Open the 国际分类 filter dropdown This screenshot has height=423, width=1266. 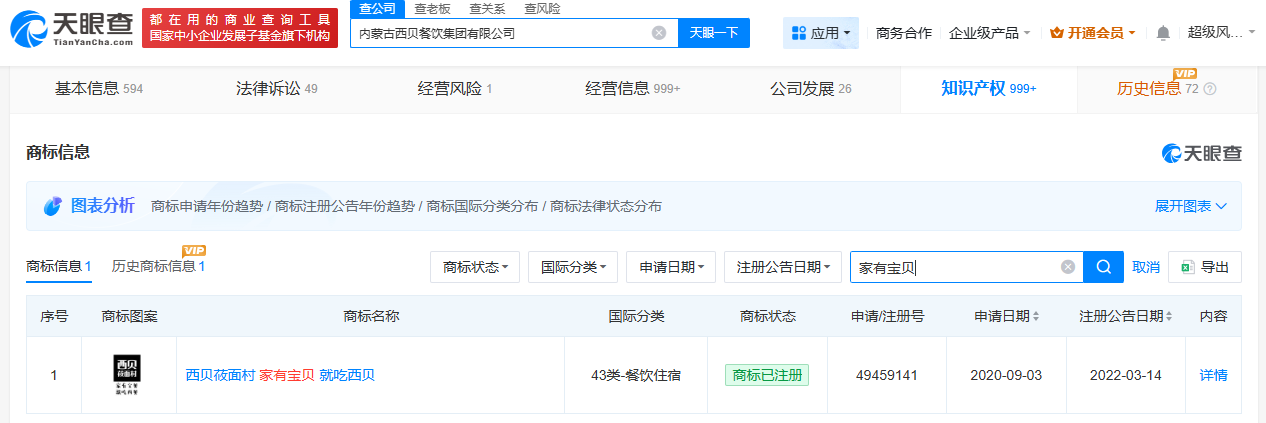coord(572,267)
